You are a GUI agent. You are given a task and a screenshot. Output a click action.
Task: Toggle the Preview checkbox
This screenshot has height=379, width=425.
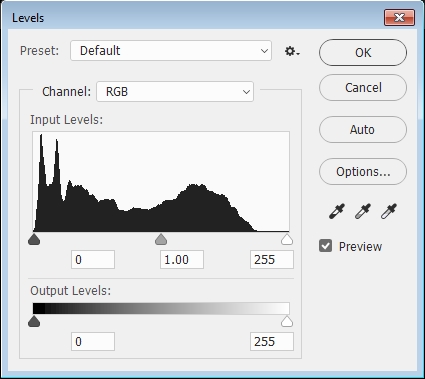tap(325, 246)
